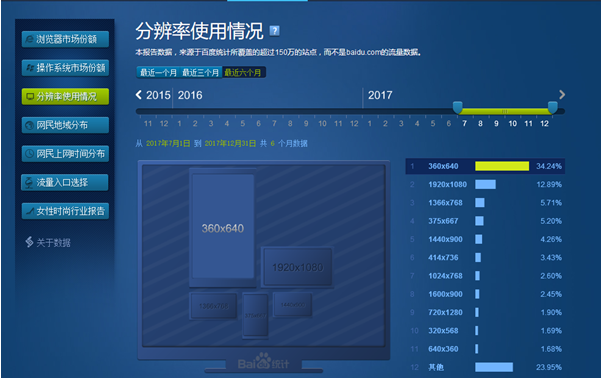The height and width of the screenshot is (378, 601).
Task: Open the 关于数据 link
Action: (48, 242)
